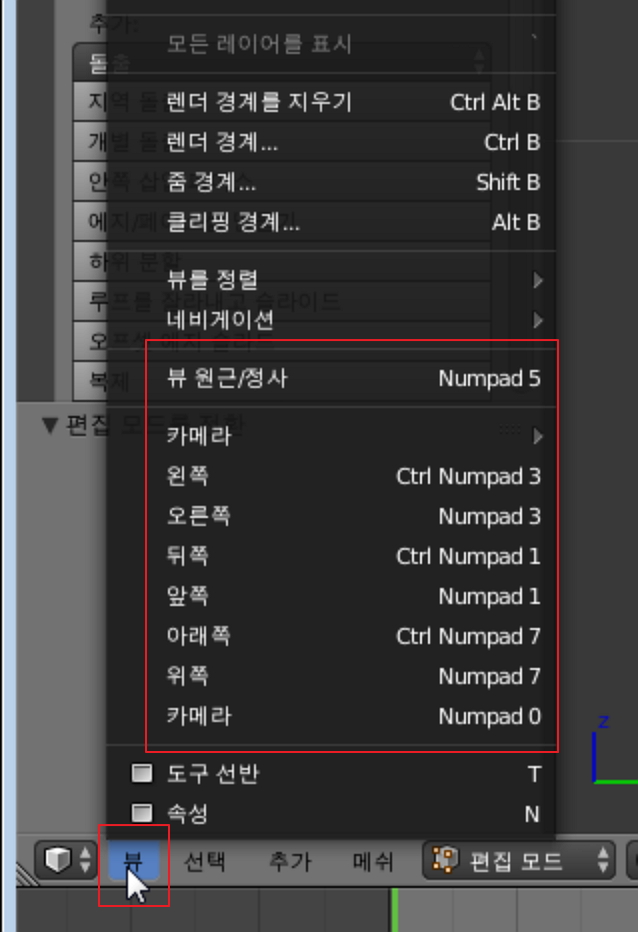The width and height of the screenshot is (638, 932).
Task: Collapse the 편집 모드 panel triangle
Action: [x=50, y=424]
